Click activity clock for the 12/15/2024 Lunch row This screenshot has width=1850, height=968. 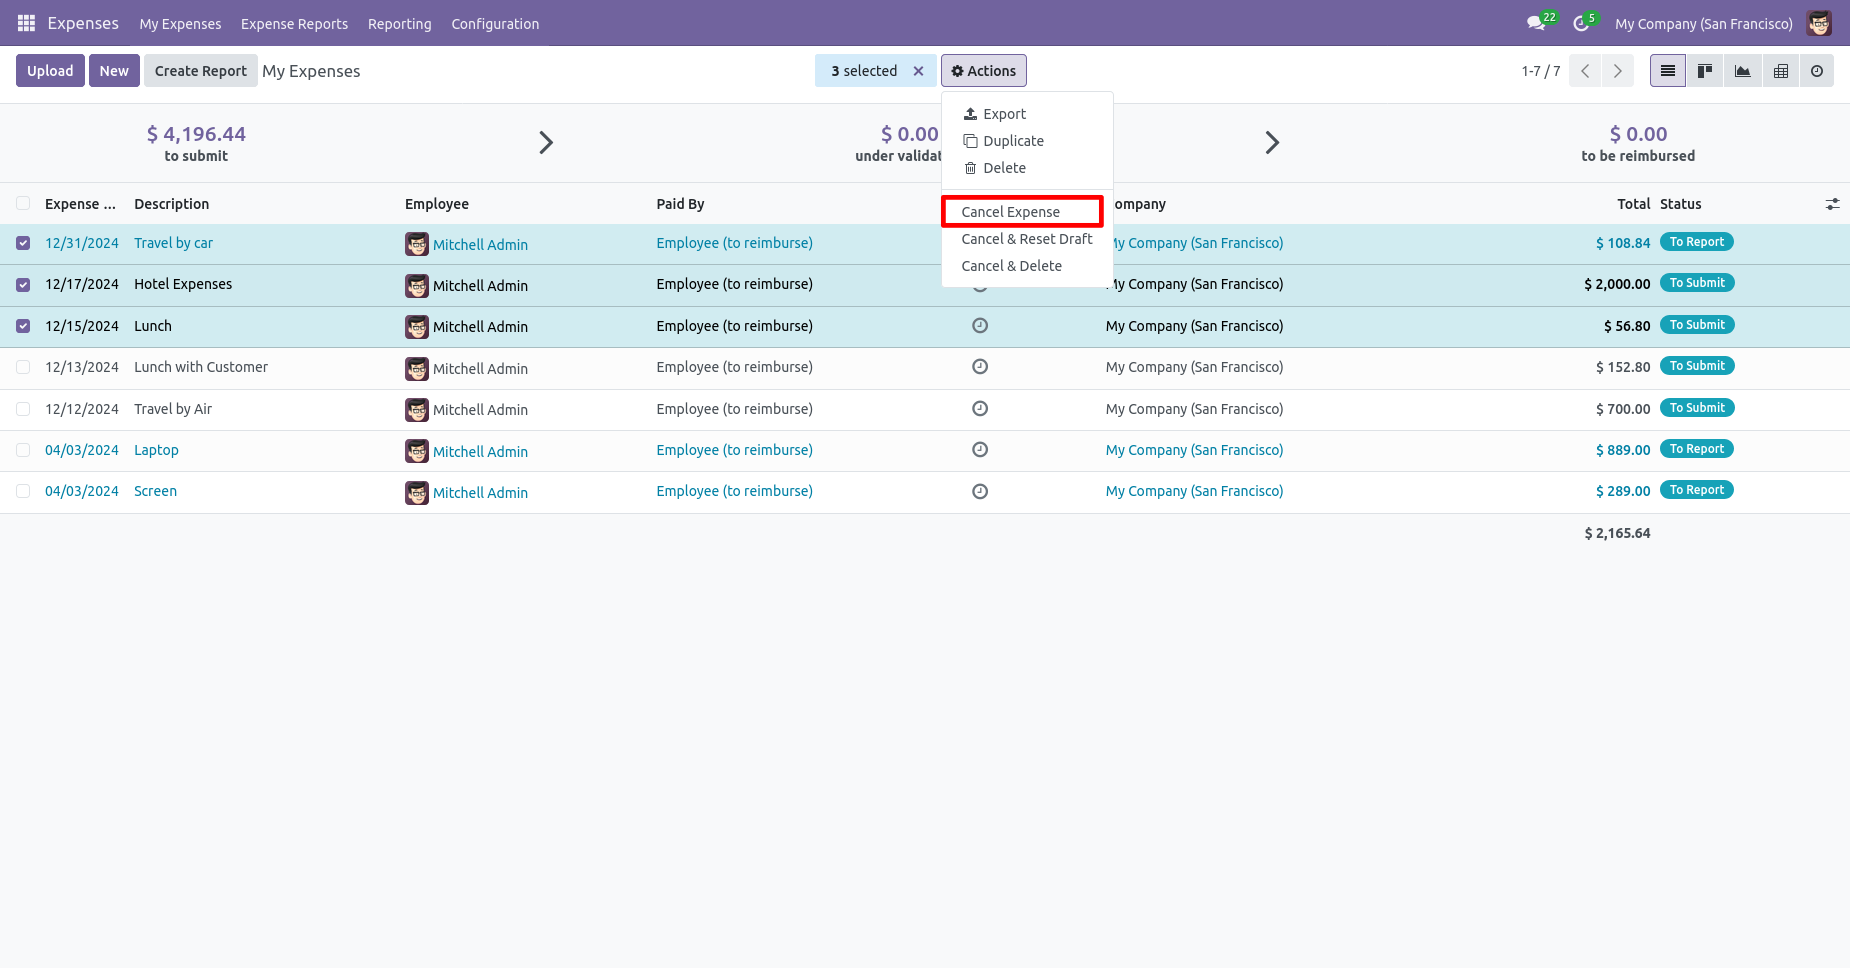(980, 326)
